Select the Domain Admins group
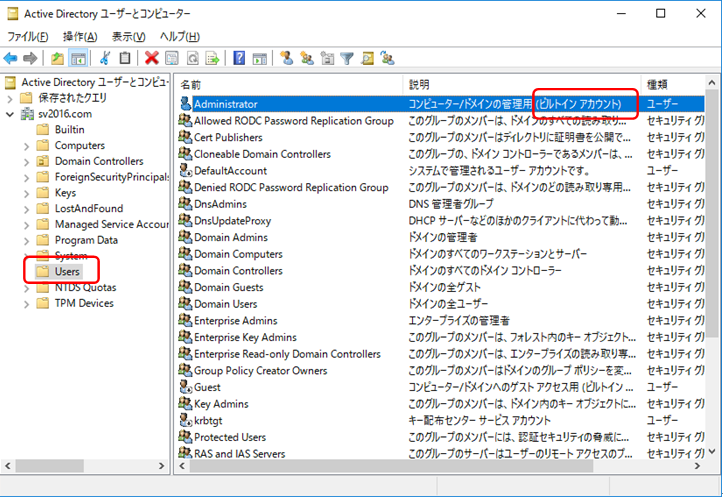 (231, 237)
